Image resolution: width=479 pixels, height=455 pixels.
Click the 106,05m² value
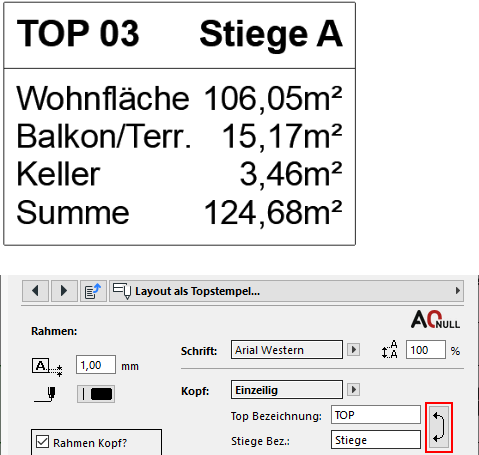pyautogui.click(x=273, y=99)
